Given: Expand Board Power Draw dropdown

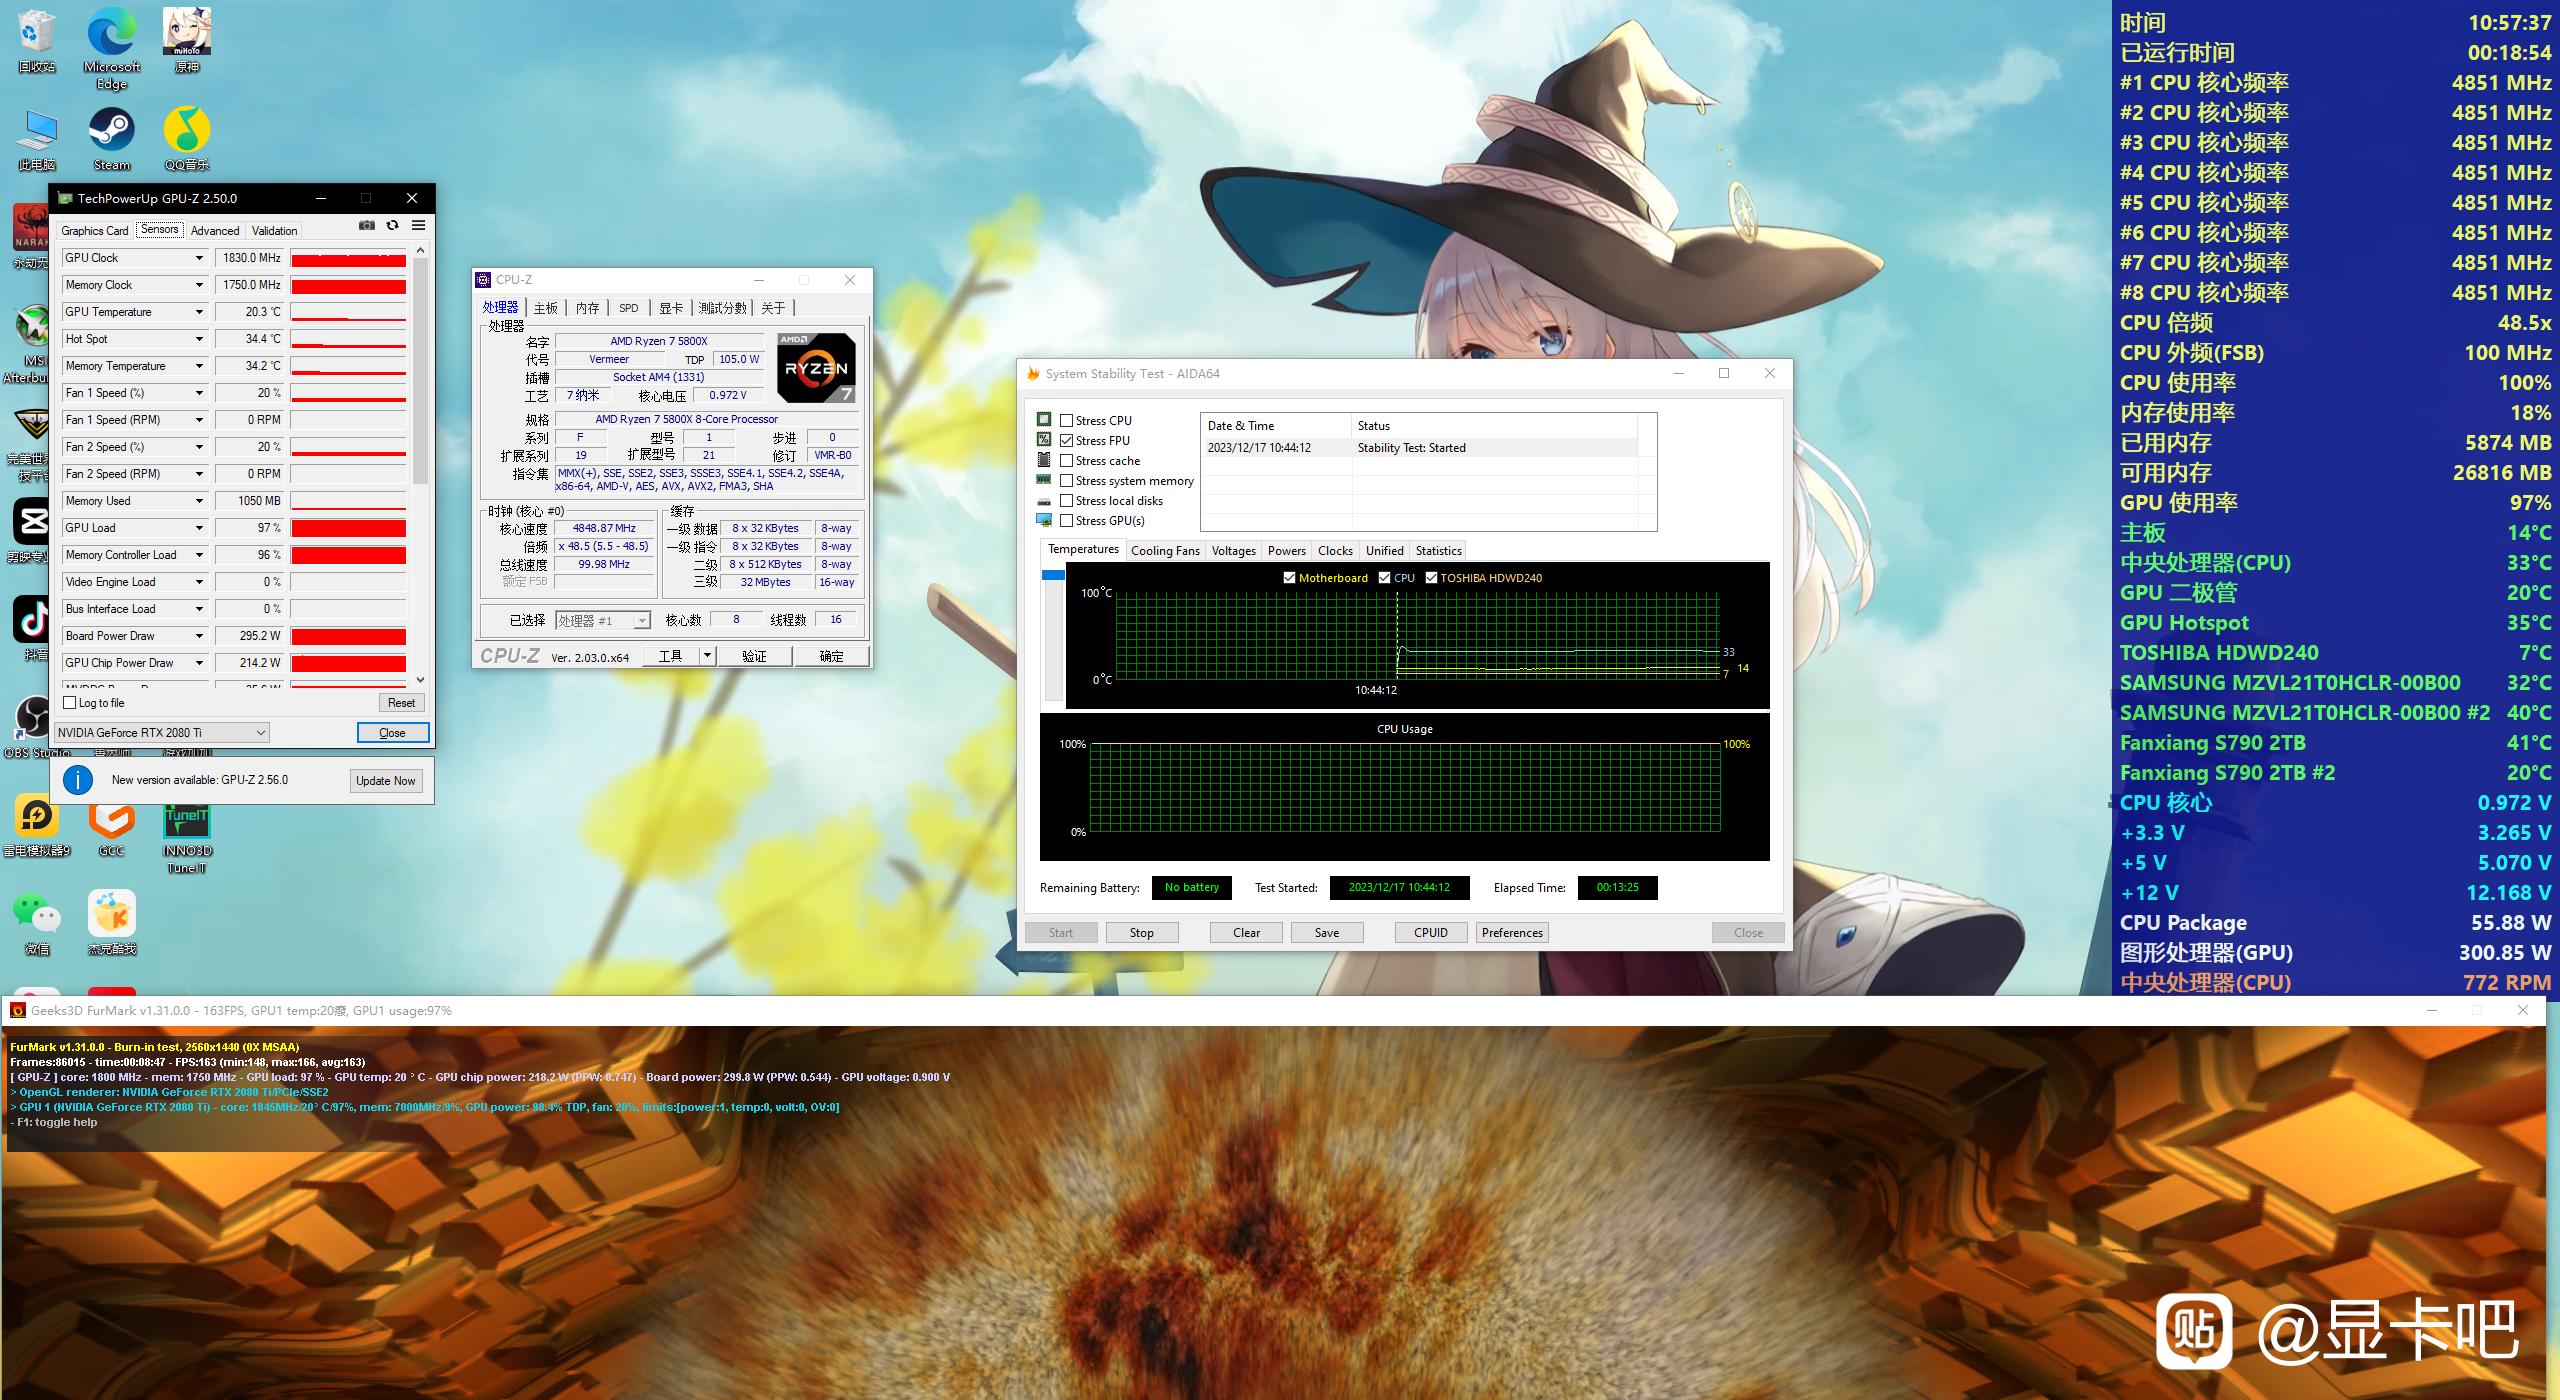Looking at the screenshot, I should point(199,636).
